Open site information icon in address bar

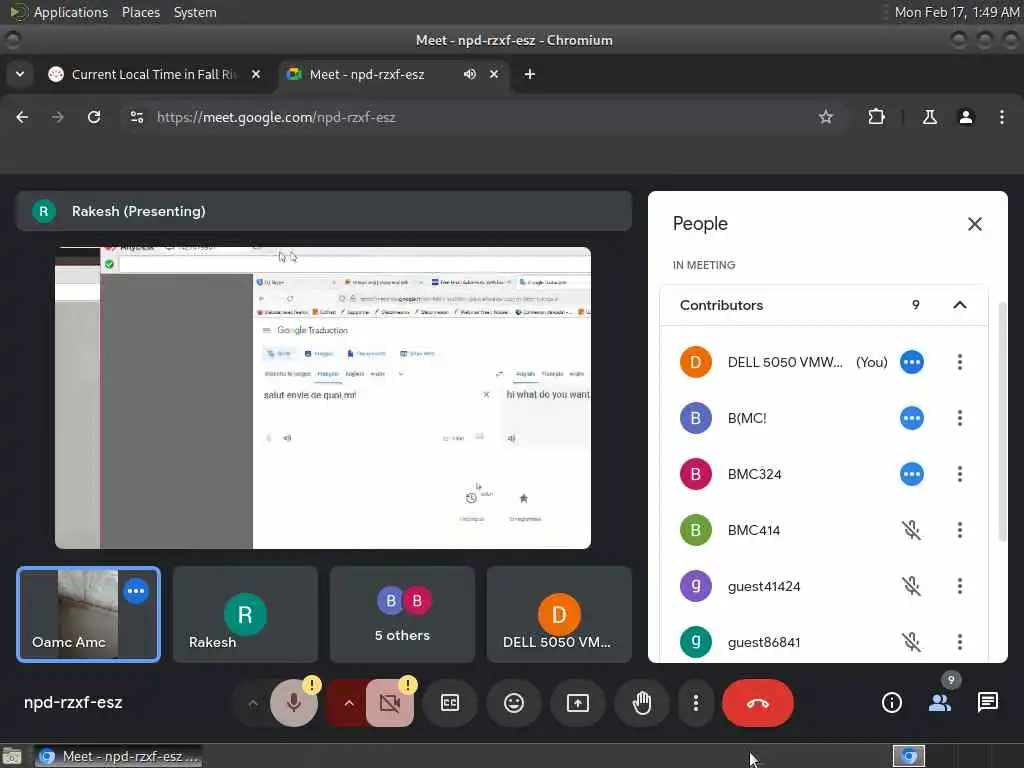point(136,117)
